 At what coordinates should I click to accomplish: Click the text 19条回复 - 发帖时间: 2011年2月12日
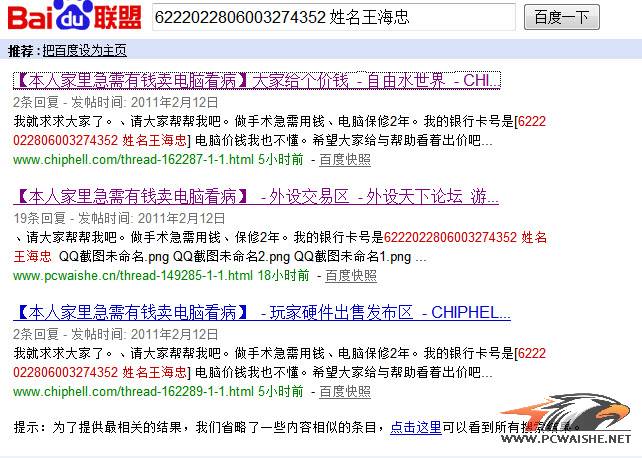pyautogui.click(x=119, y=218)
